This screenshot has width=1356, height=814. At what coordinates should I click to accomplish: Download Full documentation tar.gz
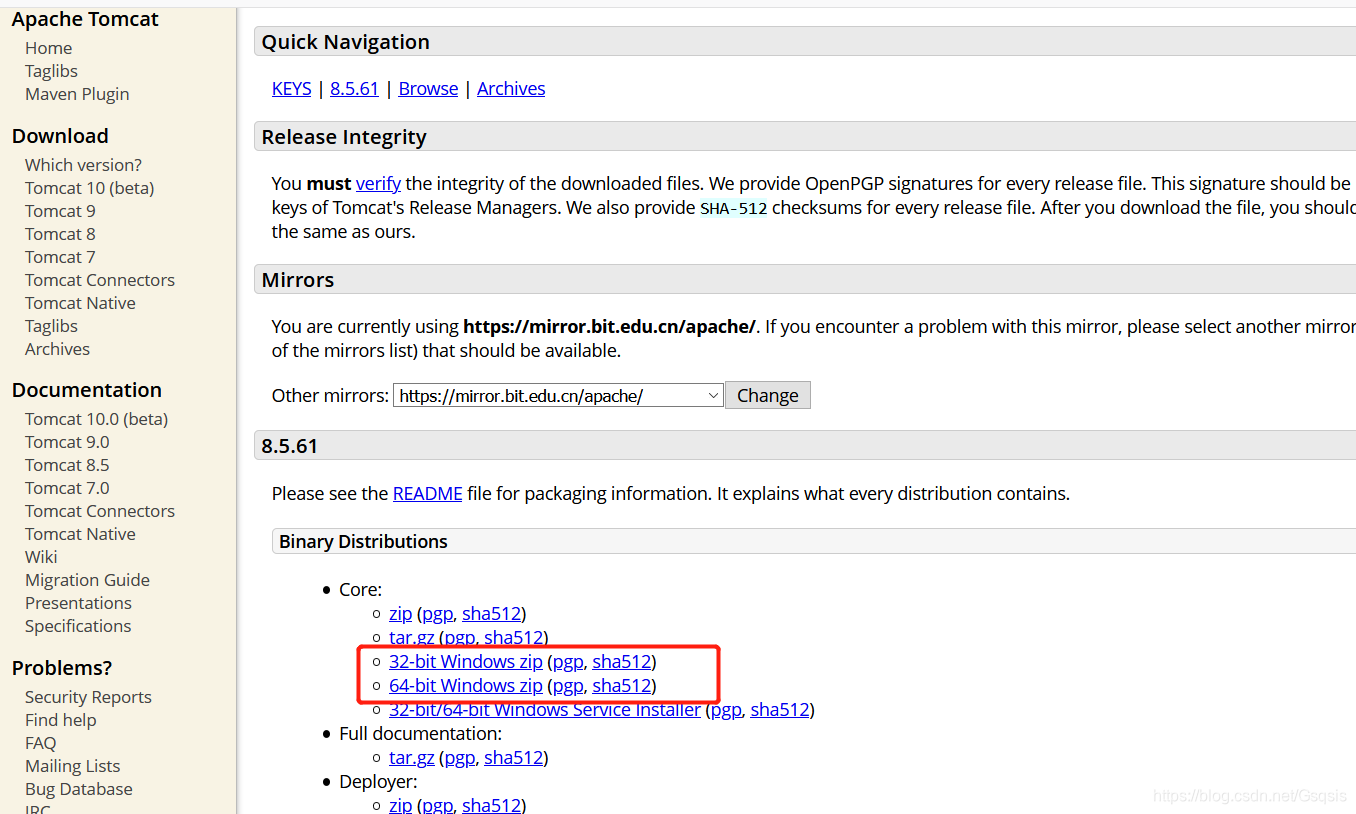(411, 757)
